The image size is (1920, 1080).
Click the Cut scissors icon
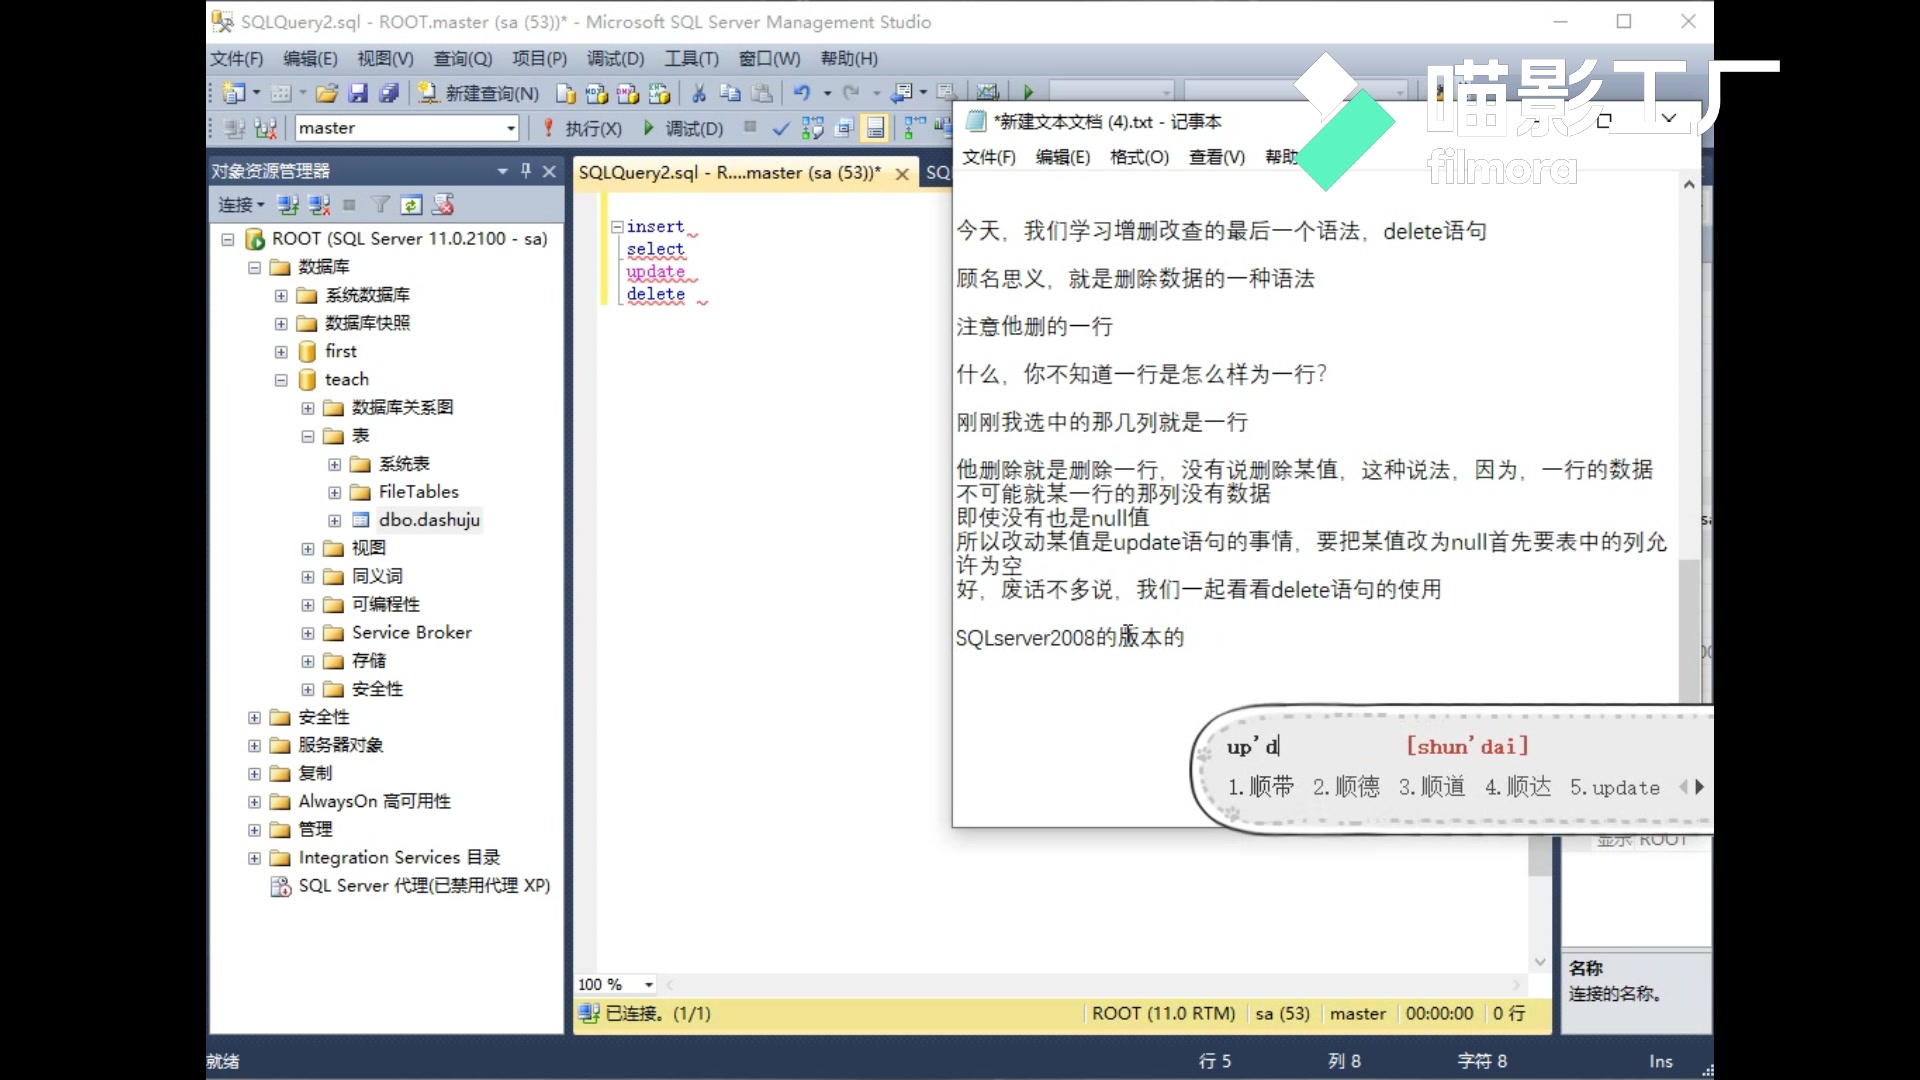click(x=699, y=94)
